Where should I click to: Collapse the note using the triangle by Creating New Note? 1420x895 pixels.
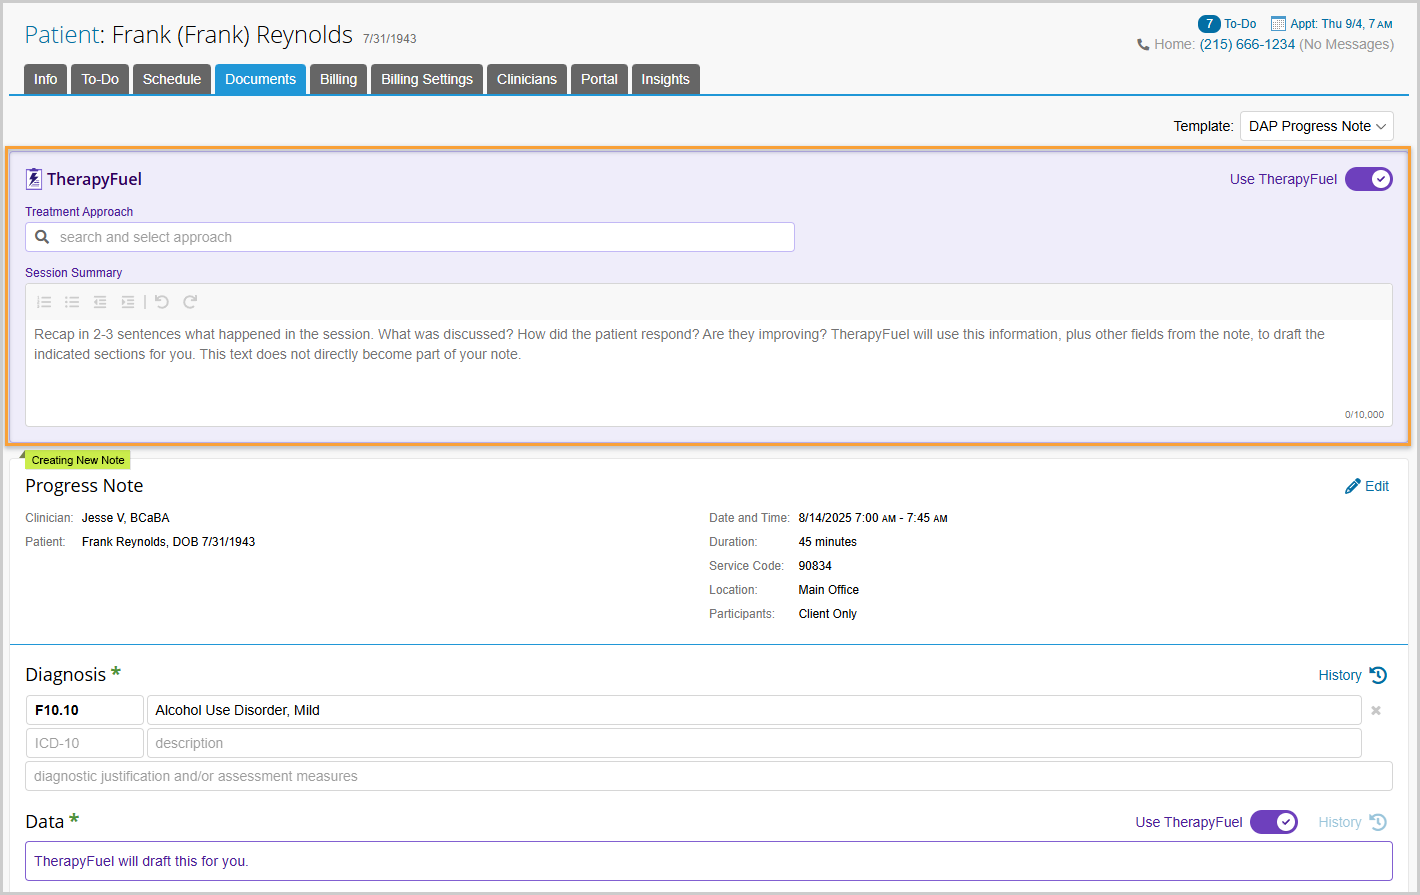tap(22, 455)
